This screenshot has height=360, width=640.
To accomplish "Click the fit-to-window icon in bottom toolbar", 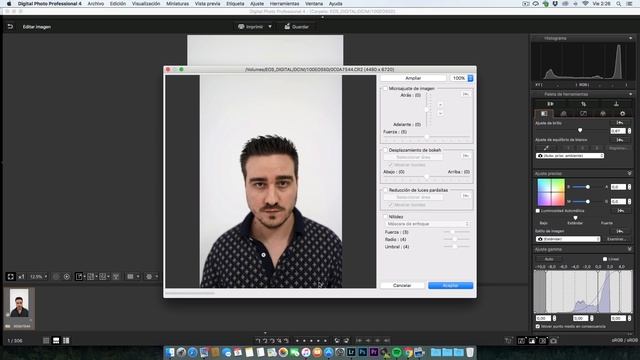I will (11, 276).
